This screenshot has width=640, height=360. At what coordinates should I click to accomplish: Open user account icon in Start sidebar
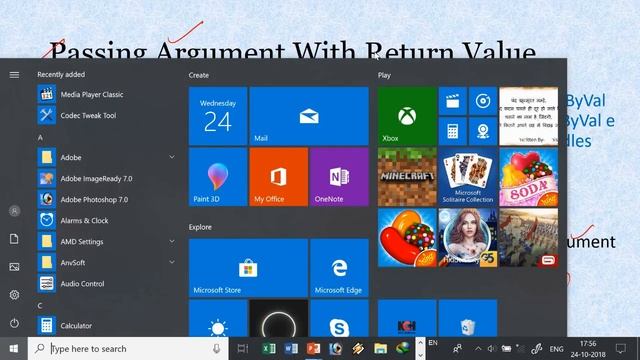14,211
